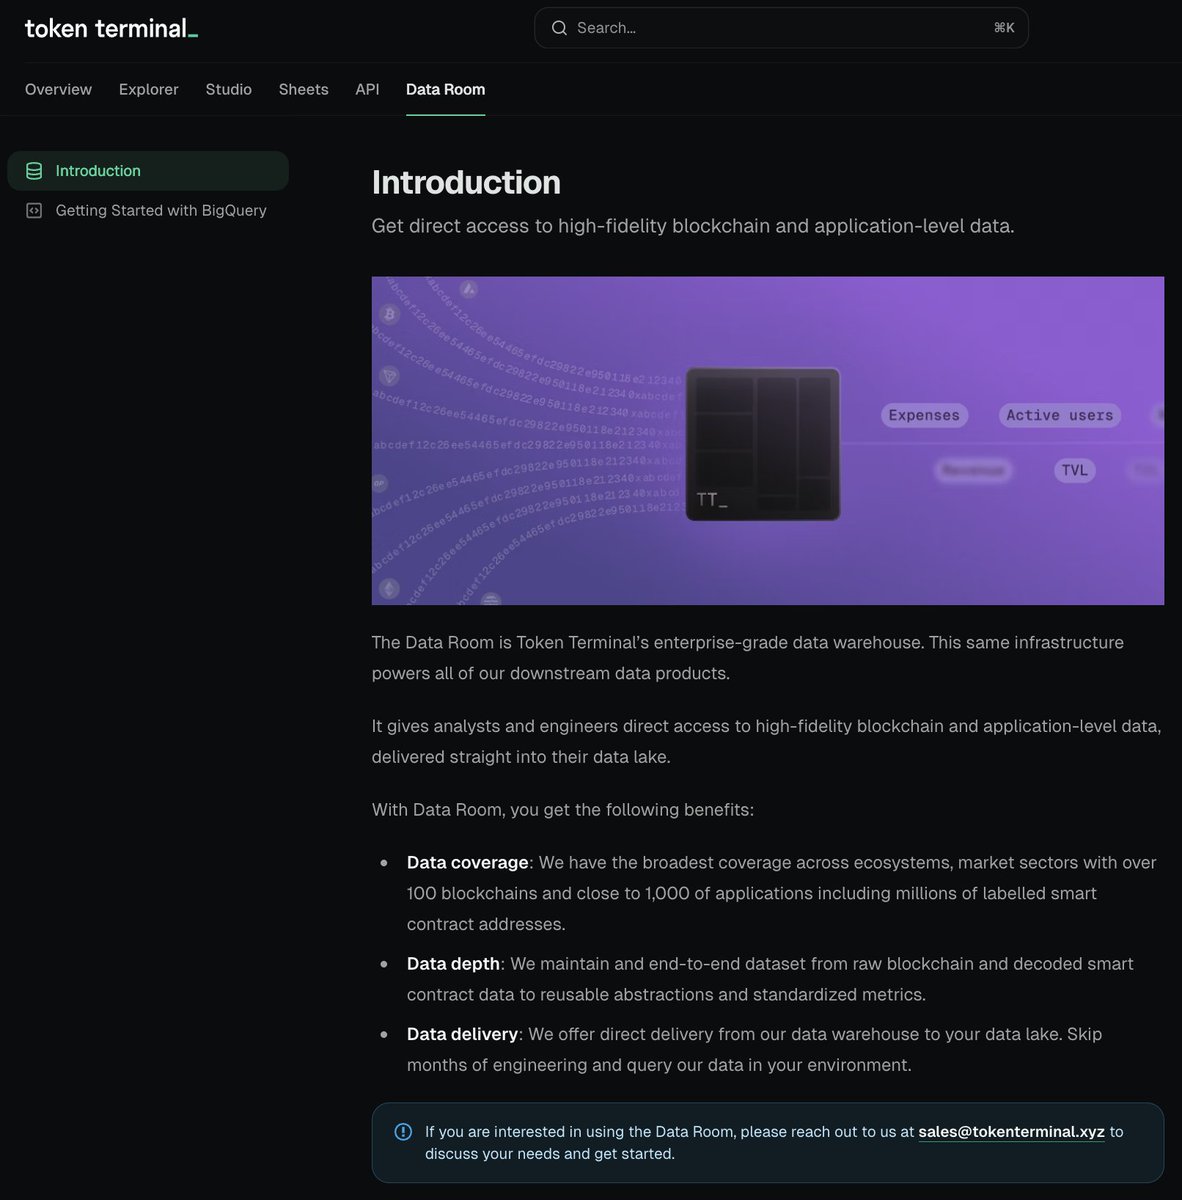
Task: Open the Overview tab
Action: click(58, 89)
